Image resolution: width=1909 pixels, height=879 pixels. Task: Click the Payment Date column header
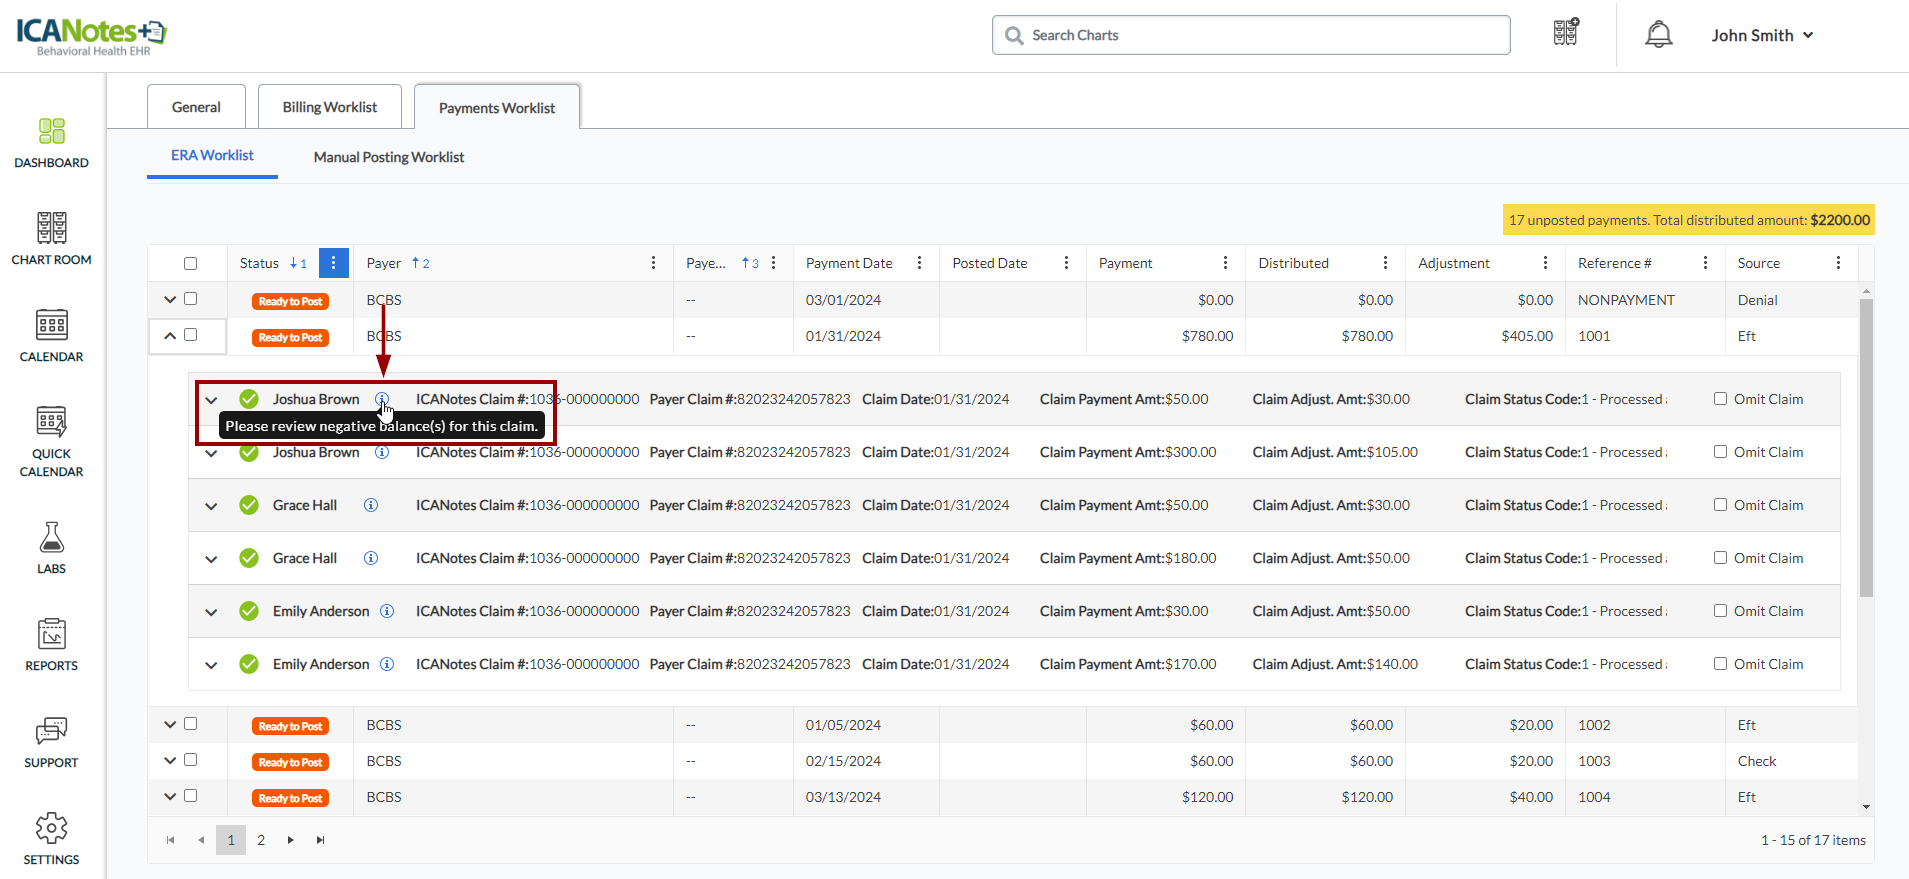(849, 263)
